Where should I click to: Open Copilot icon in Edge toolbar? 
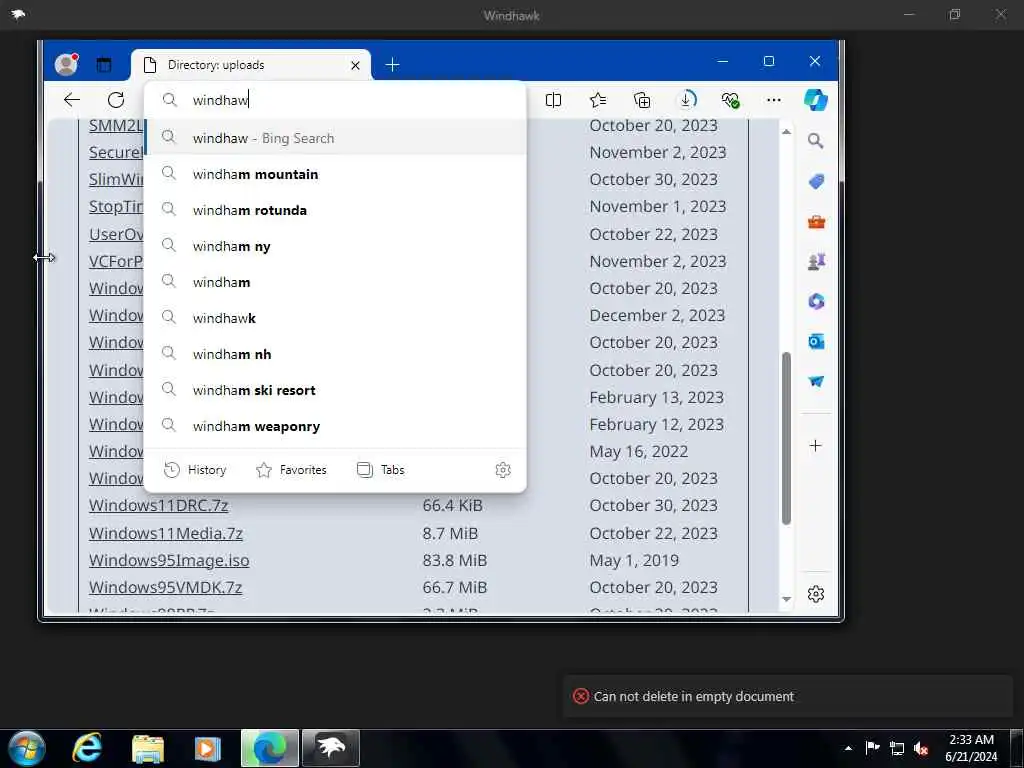[x=816, y=100]
